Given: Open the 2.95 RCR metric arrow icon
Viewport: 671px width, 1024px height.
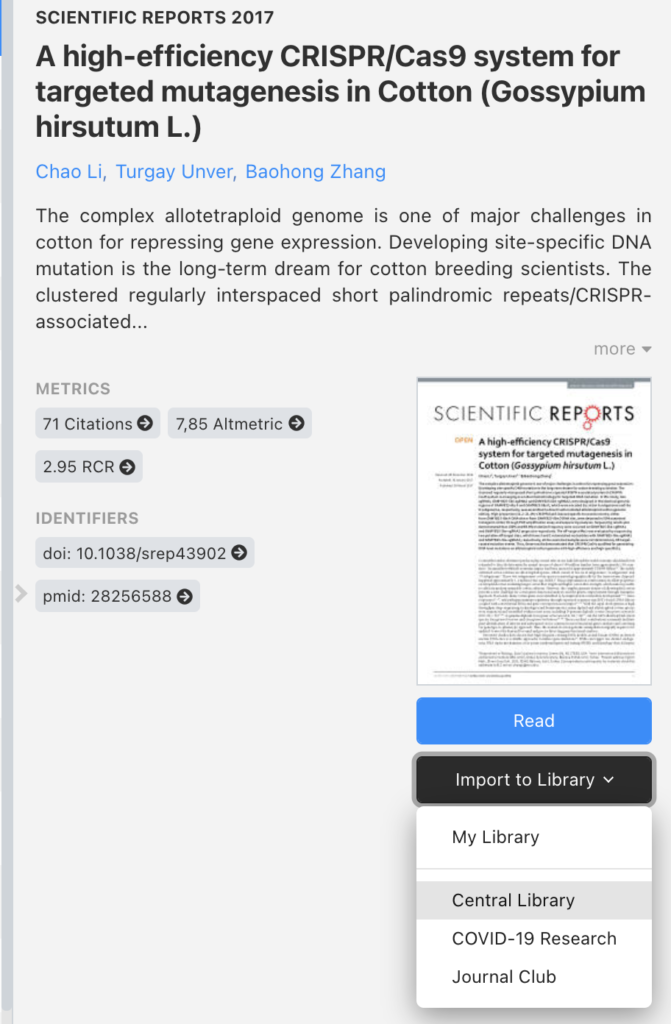Looking at the screenshot, I should [126, 466].
